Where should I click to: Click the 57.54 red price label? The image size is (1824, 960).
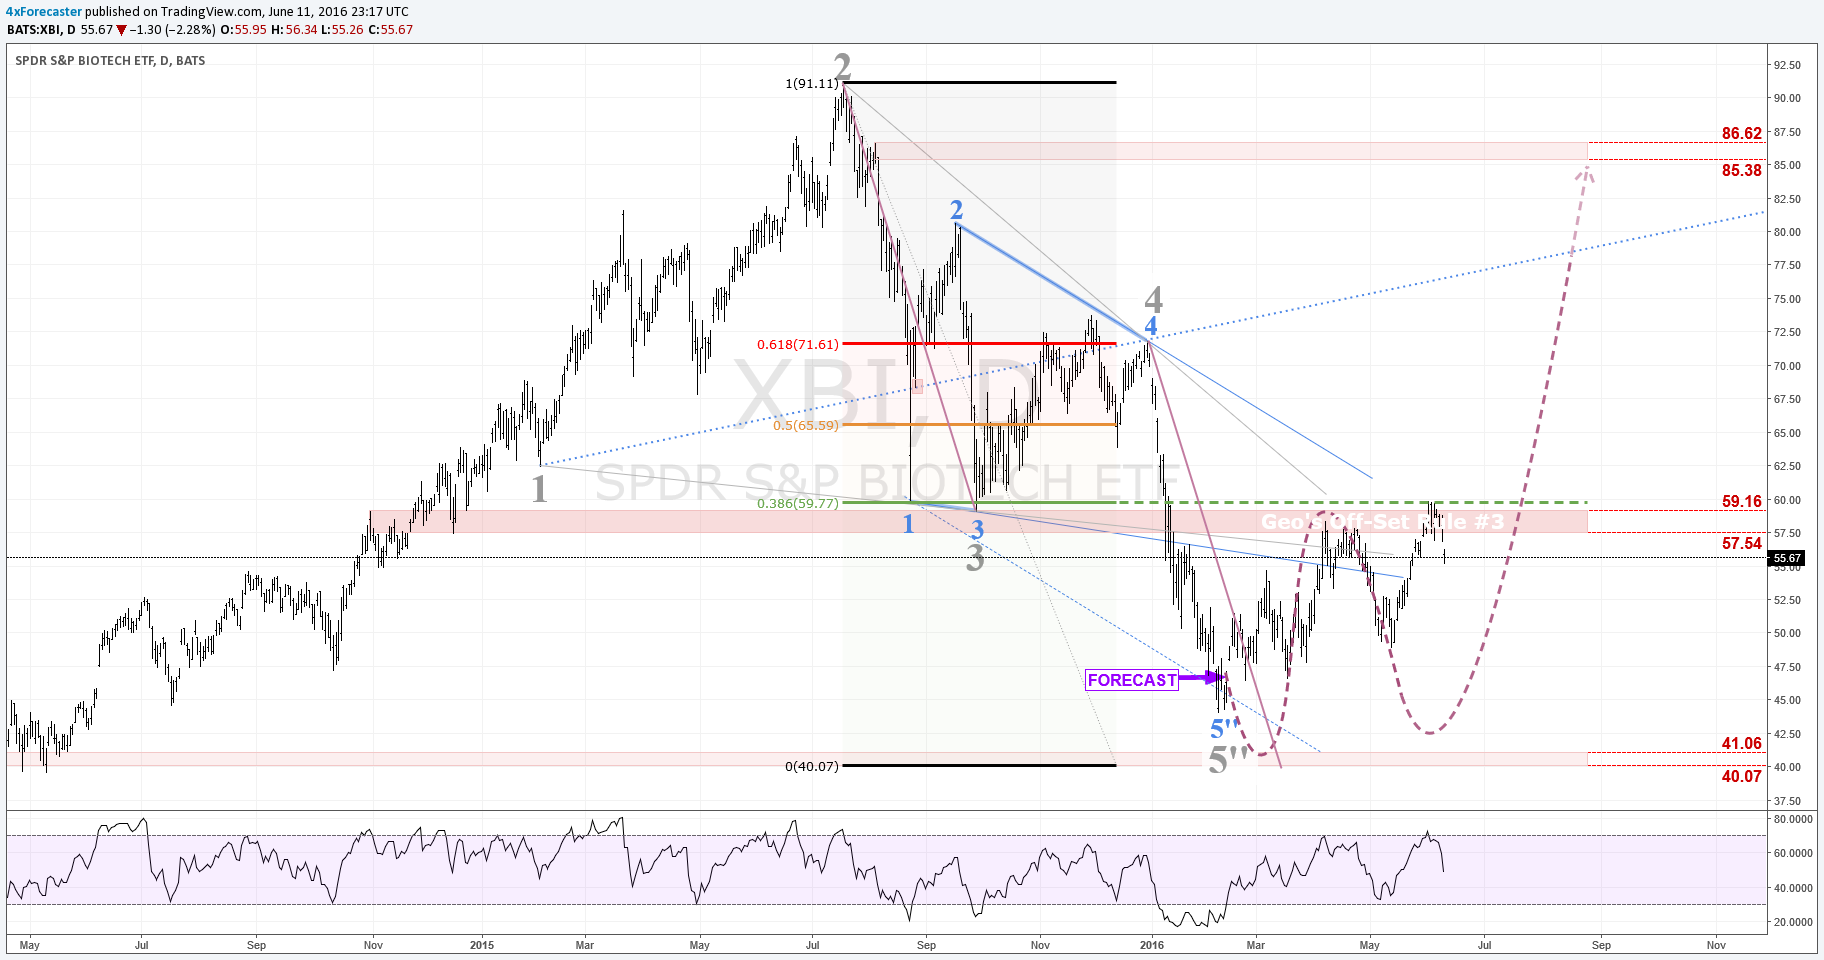point(1742,543)
